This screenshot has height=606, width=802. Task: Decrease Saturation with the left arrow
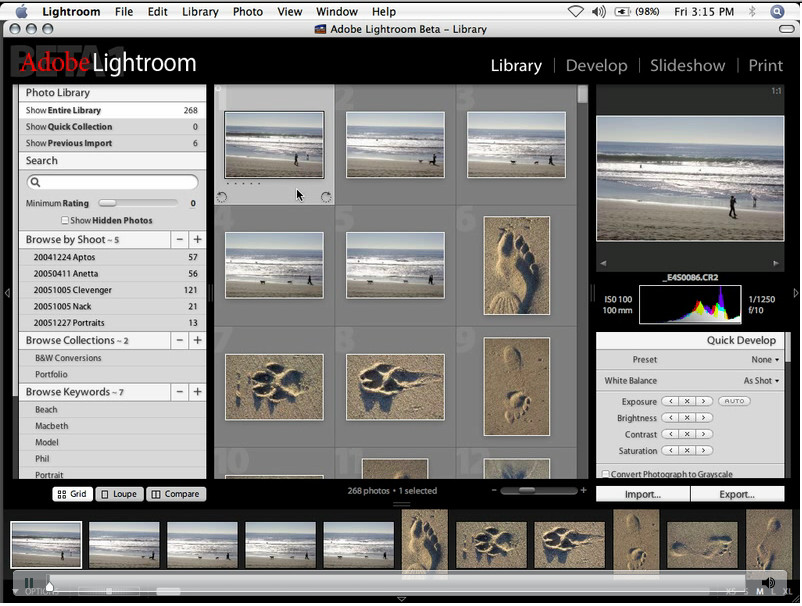[x=671, y=451]
